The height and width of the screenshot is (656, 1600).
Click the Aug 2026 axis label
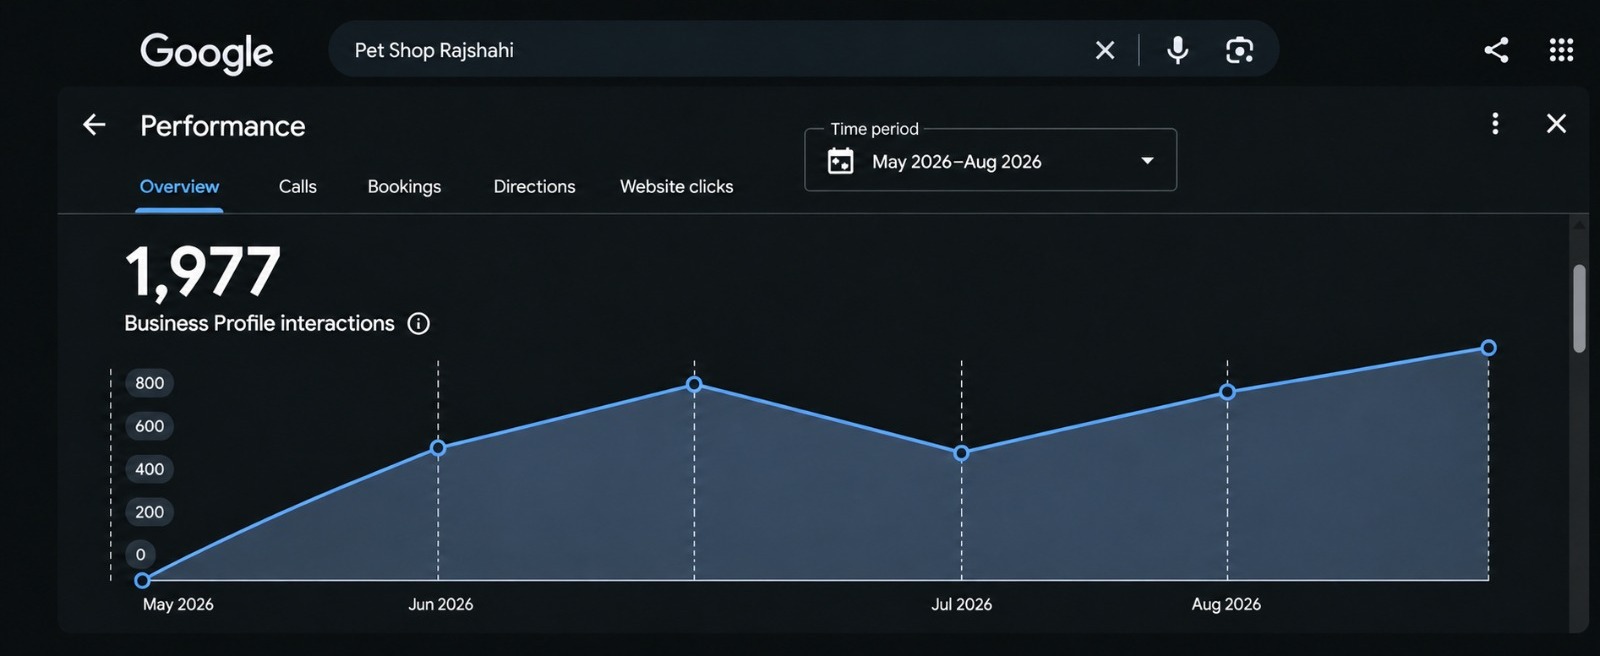click(x=1226, y=604)
